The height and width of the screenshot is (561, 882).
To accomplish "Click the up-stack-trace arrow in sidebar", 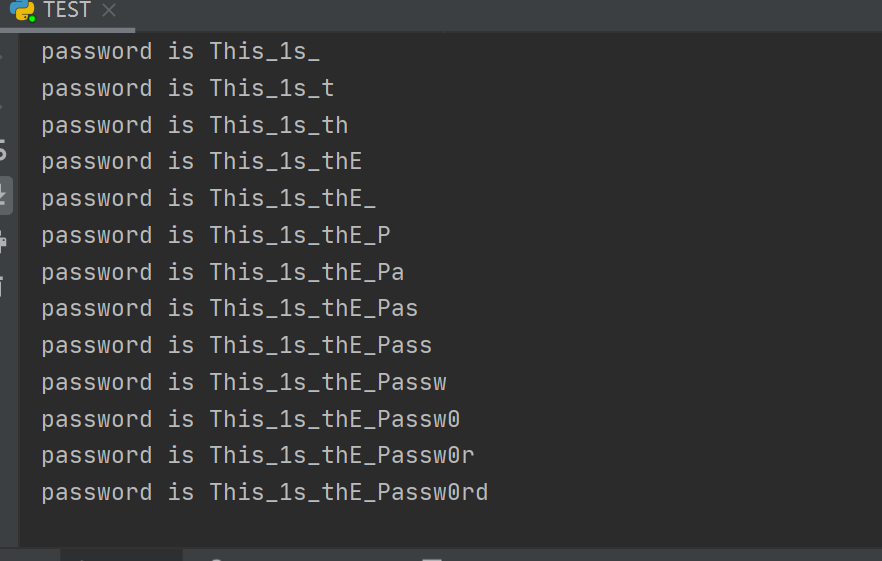I will [x=2, y=56].
